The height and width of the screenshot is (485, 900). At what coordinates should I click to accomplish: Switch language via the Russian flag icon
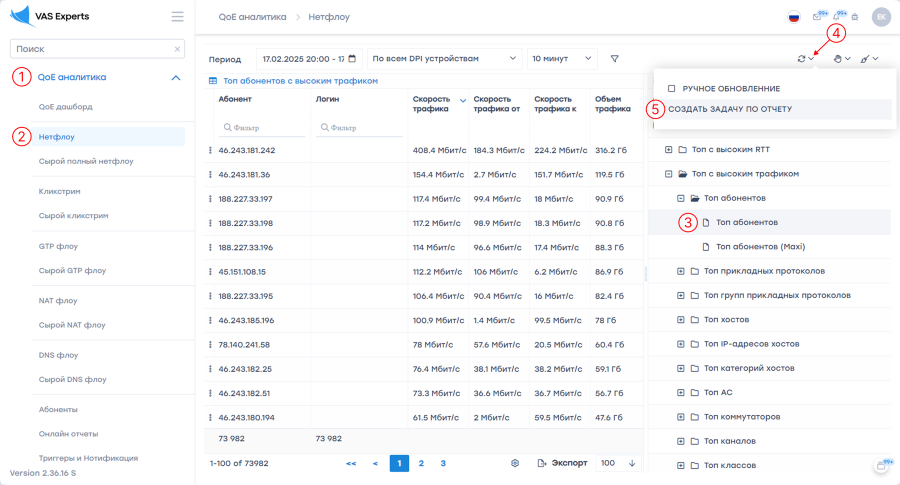pyautogui.click(x=794, y=17)
